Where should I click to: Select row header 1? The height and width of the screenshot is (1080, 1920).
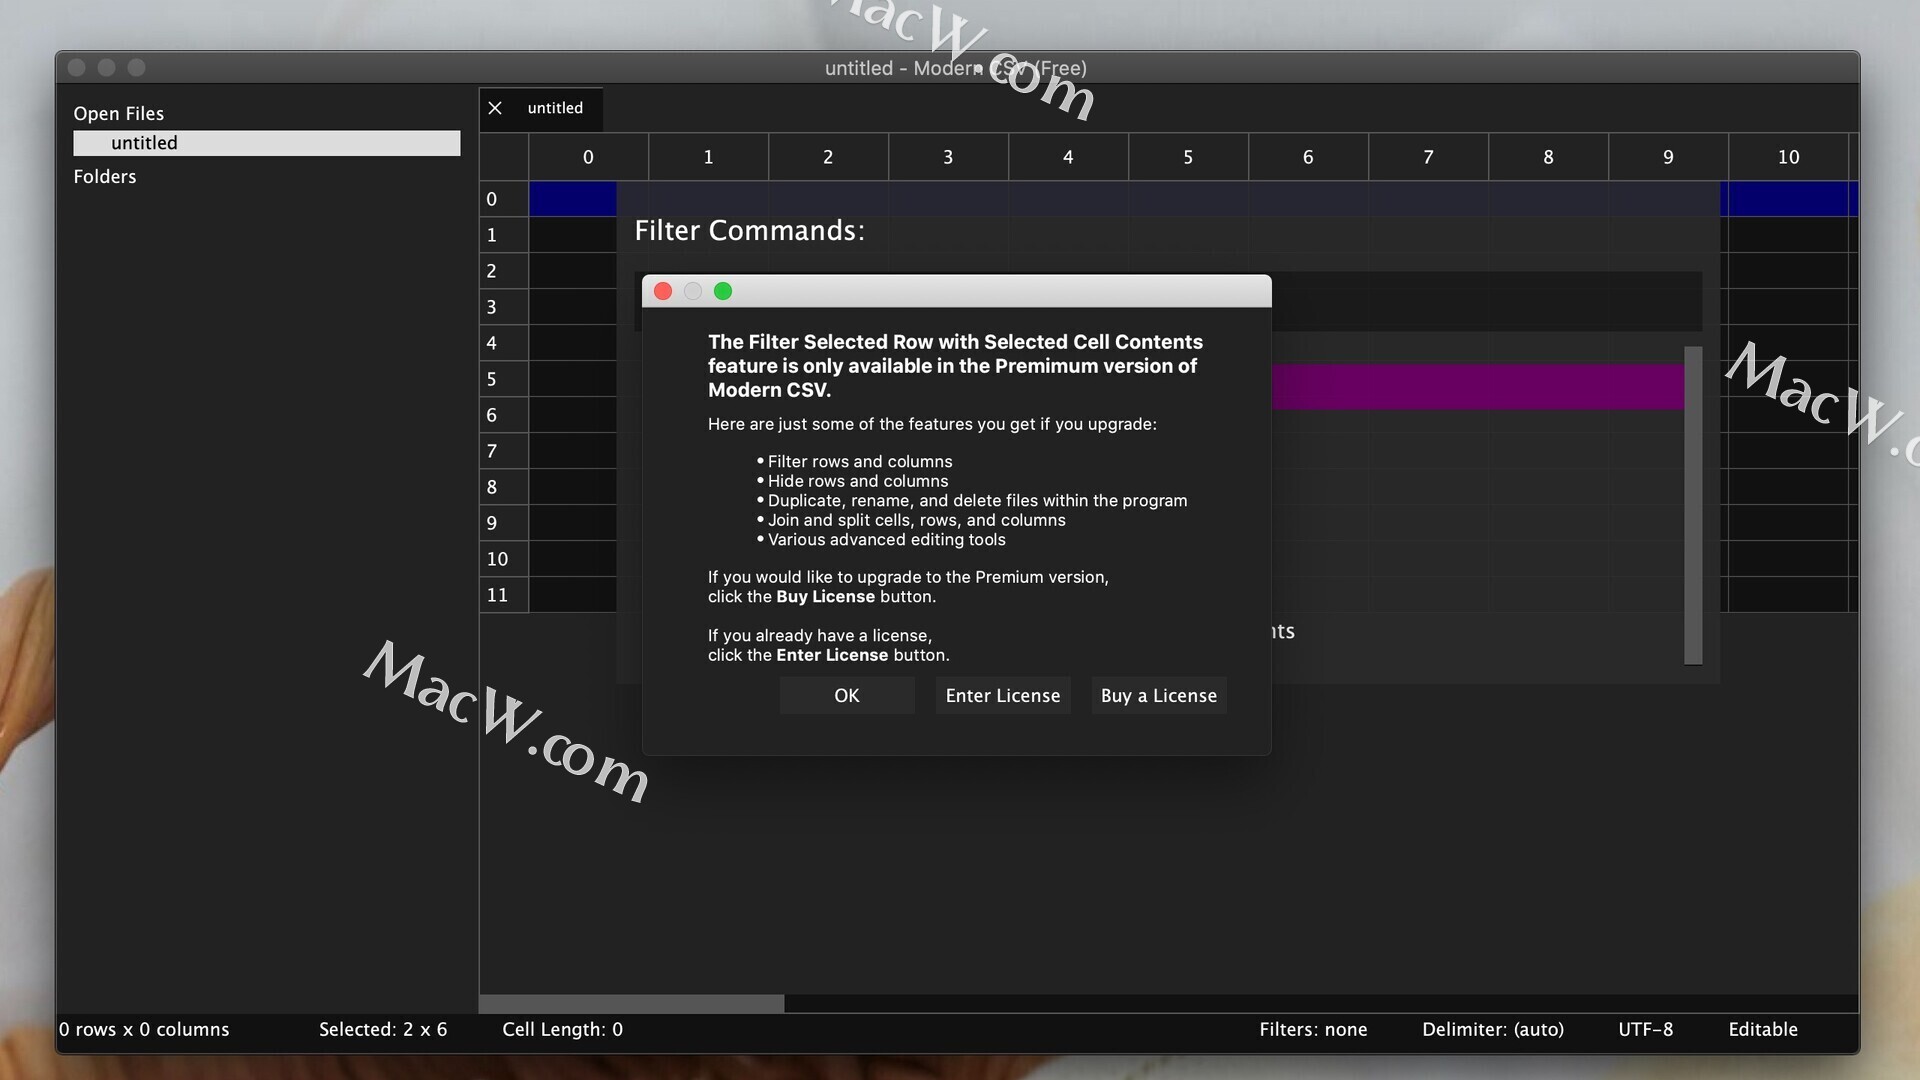[x=504, y=235]
